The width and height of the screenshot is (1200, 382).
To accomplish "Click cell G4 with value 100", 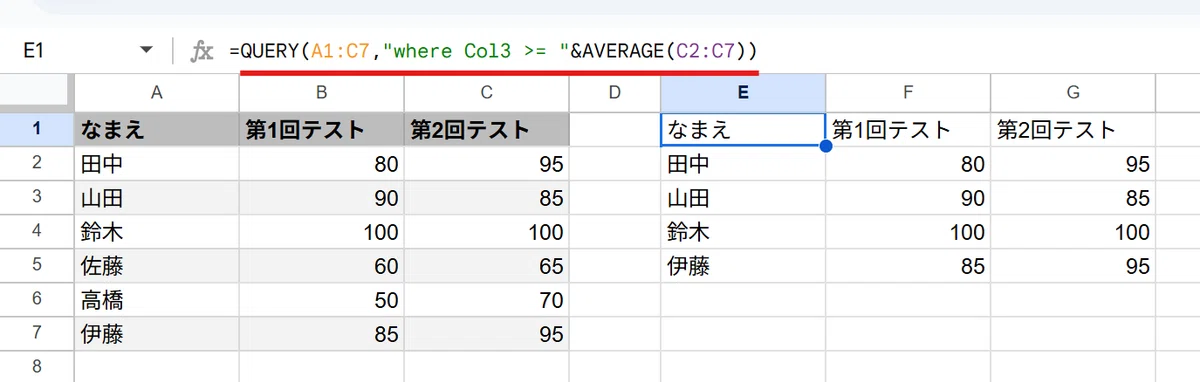I will (x=1073, y=231).
